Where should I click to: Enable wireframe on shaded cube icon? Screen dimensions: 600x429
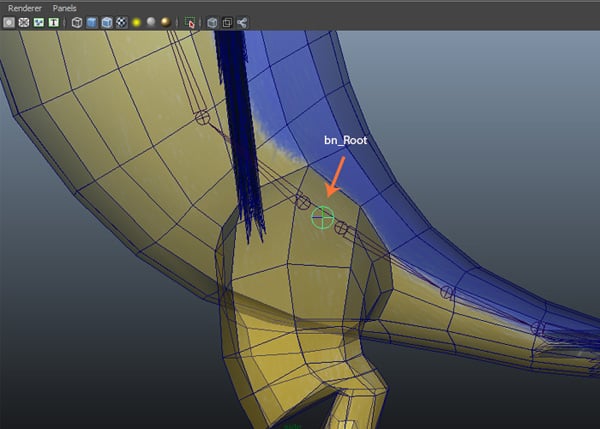point(106,22)
